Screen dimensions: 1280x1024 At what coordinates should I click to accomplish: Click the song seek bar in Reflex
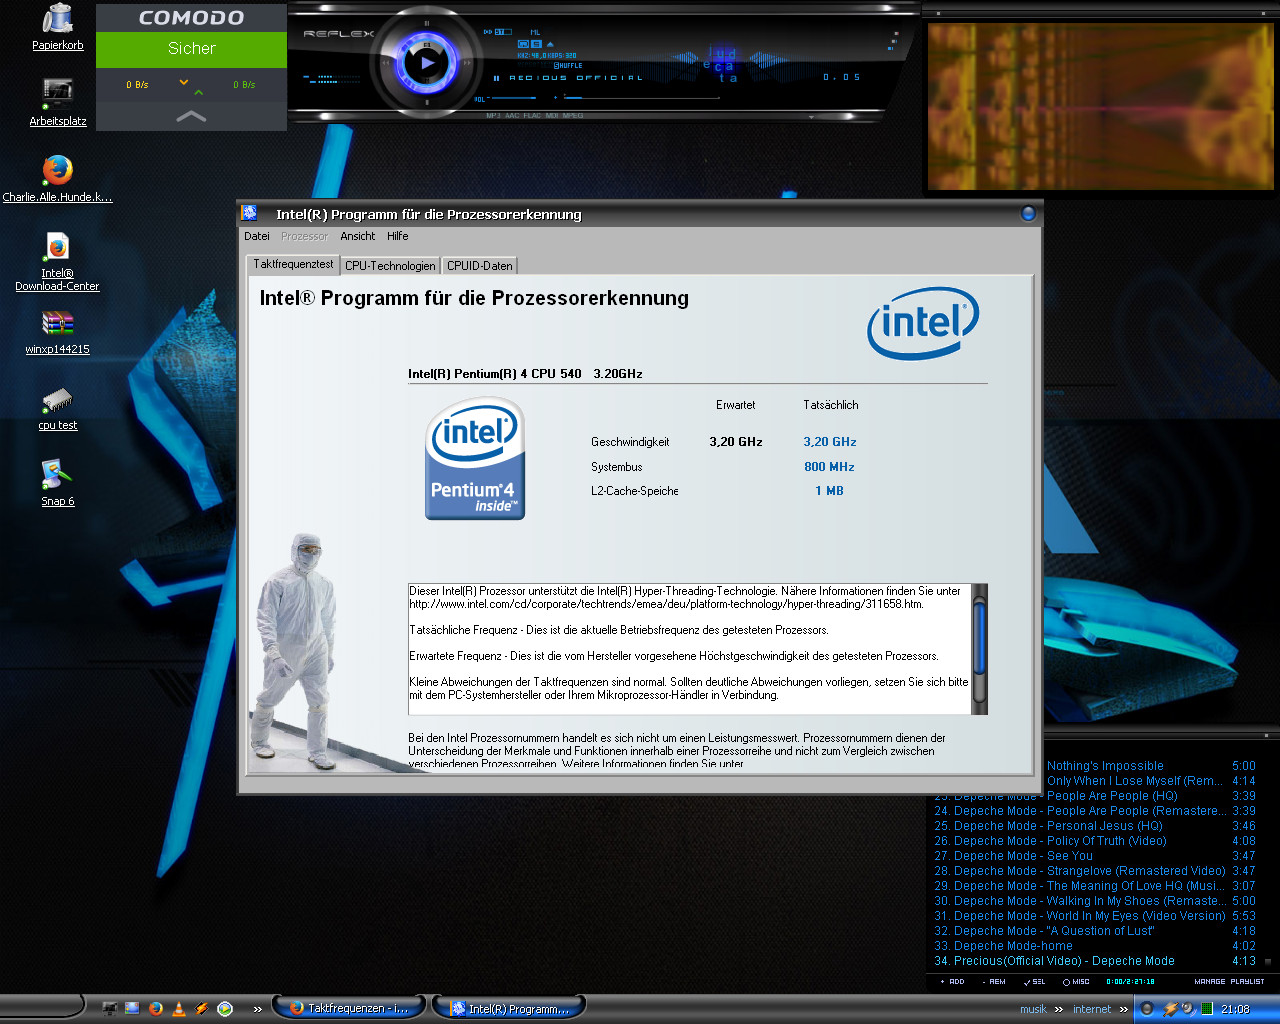point(640,98)
